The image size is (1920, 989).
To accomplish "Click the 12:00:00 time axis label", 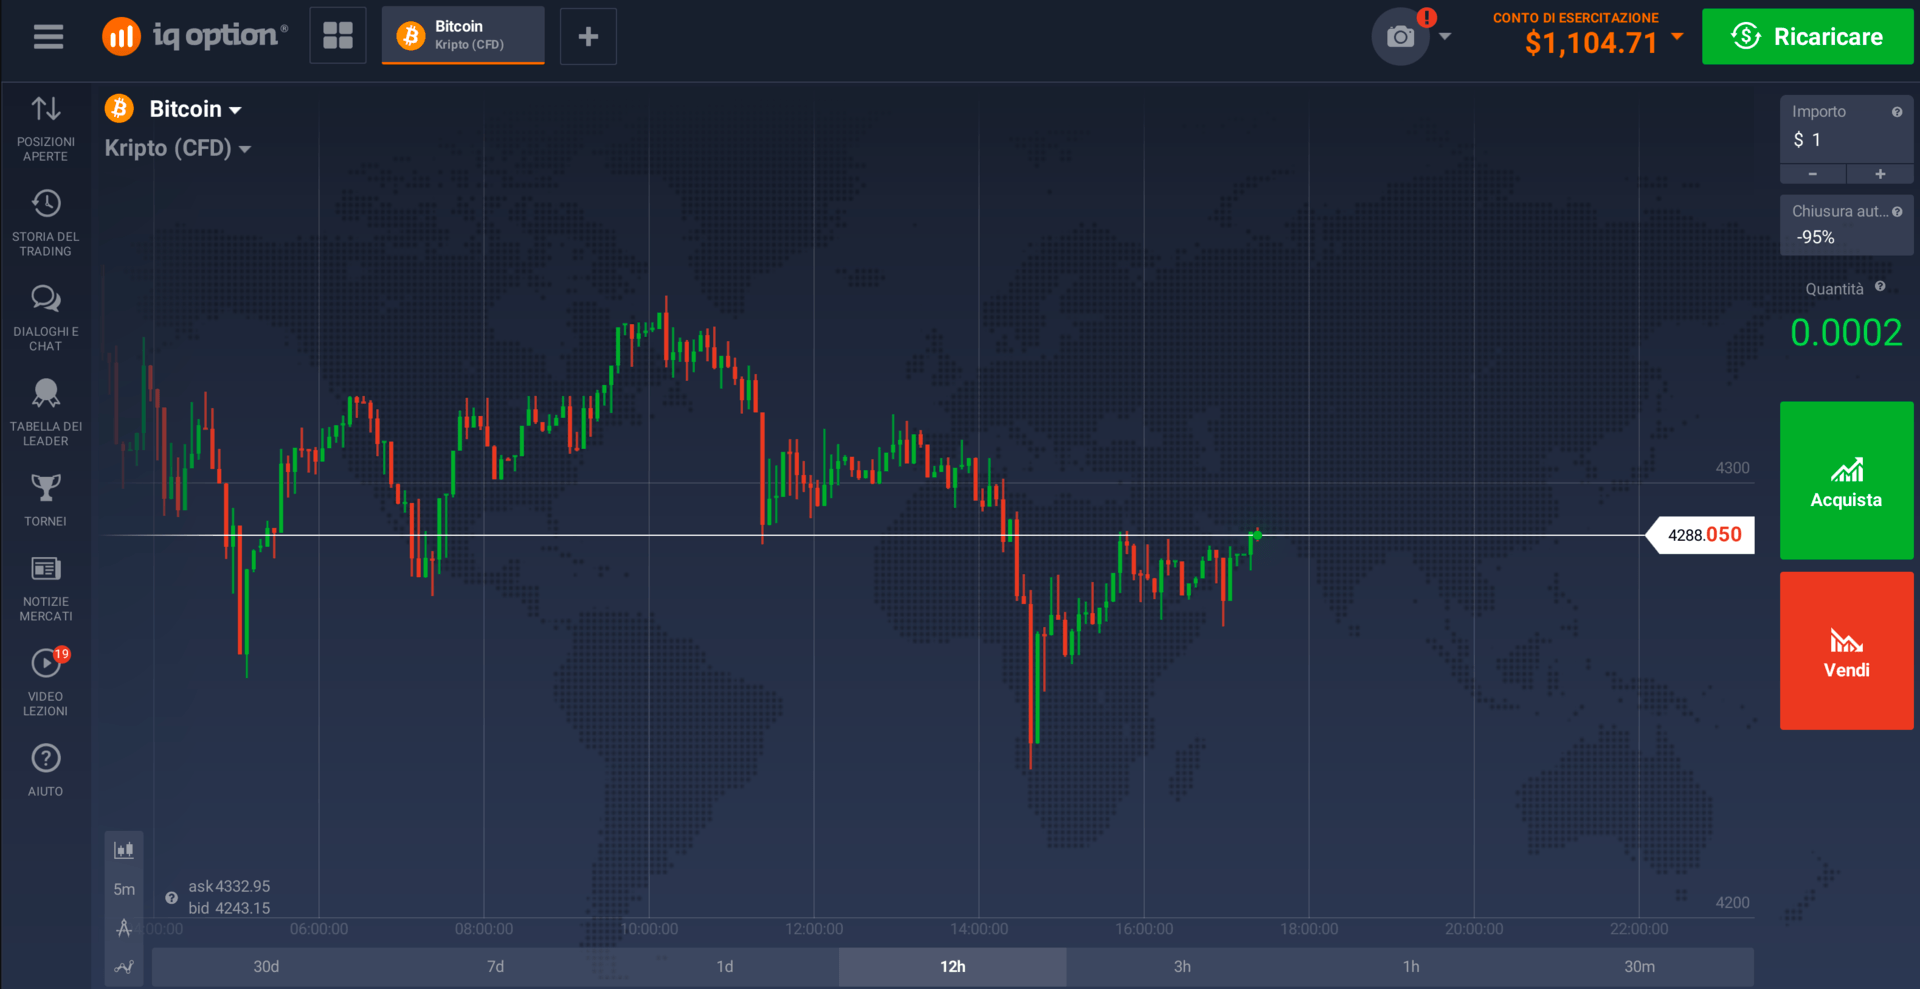I will pos(814,929).
